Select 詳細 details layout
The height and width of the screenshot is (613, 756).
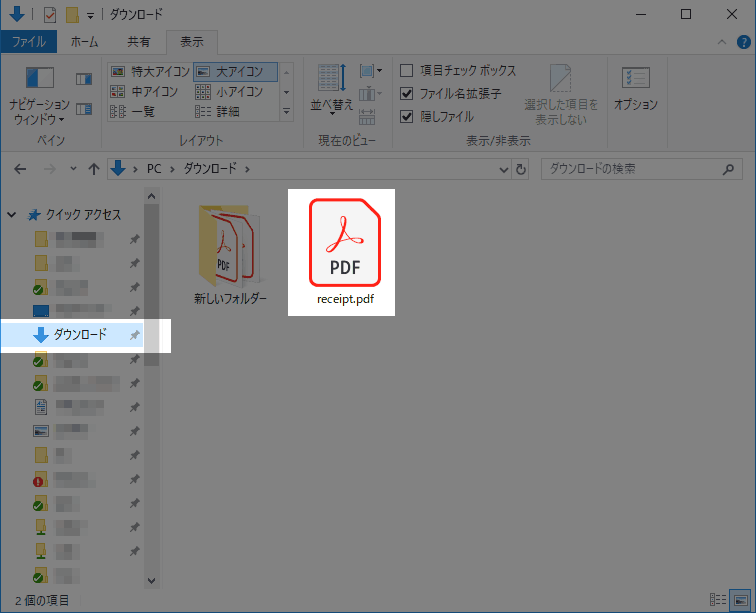(x=217, y=111)
